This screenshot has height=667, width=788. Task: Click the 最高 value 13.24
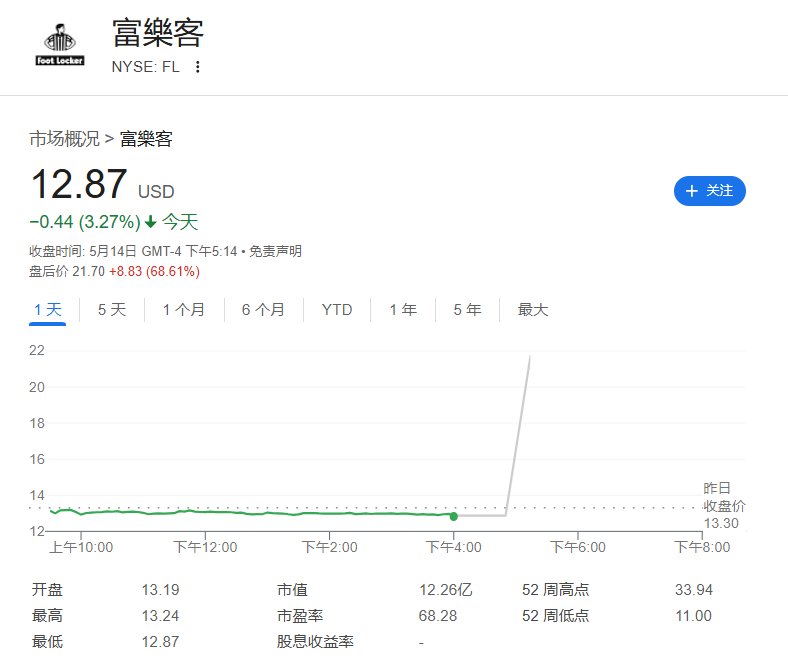click(x=160, y=616)
